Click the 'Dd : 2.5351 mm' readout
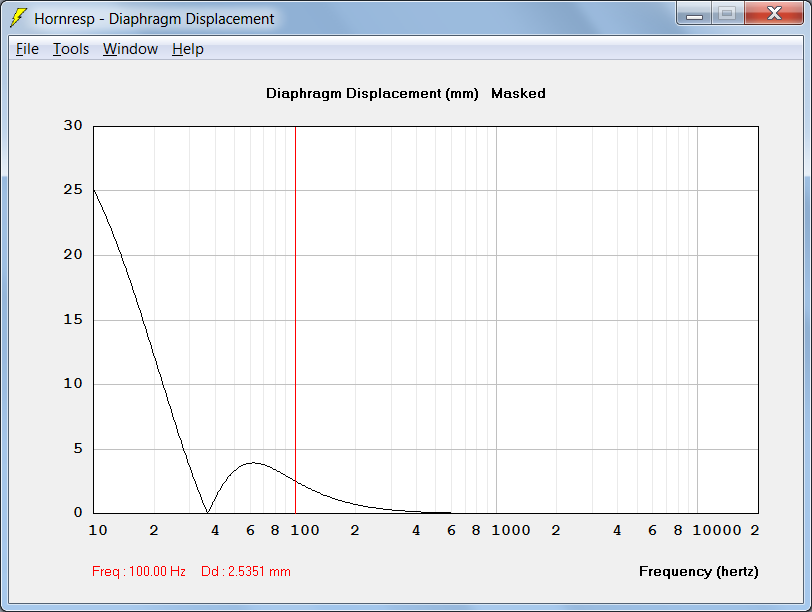This screenshot has width=812, height=612. pos(245,571)
